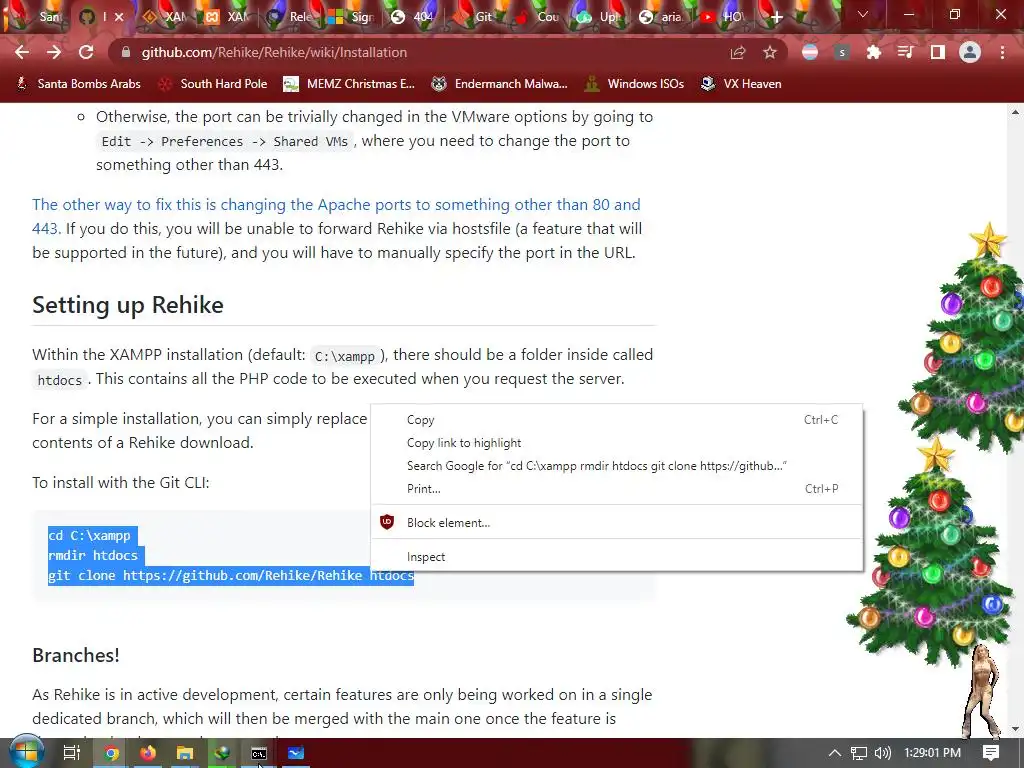Select 'Search Google for' menu entry
Image resolution: width=1024 pixels, height=768 pixels.
coord(616,466)
